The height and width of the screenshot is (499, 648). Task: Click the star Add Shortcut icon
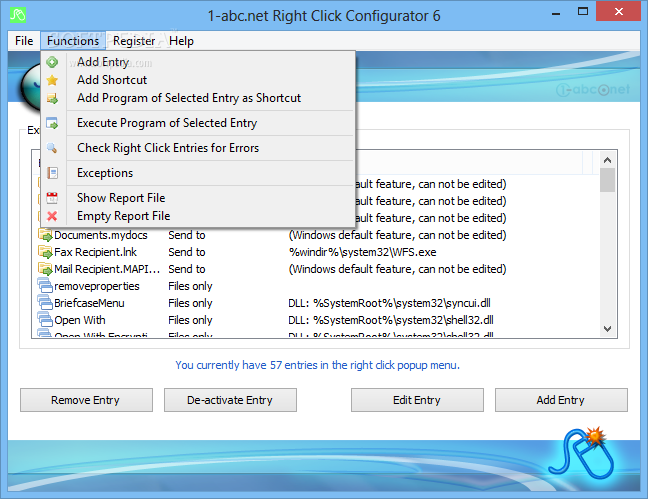[52, 80]
